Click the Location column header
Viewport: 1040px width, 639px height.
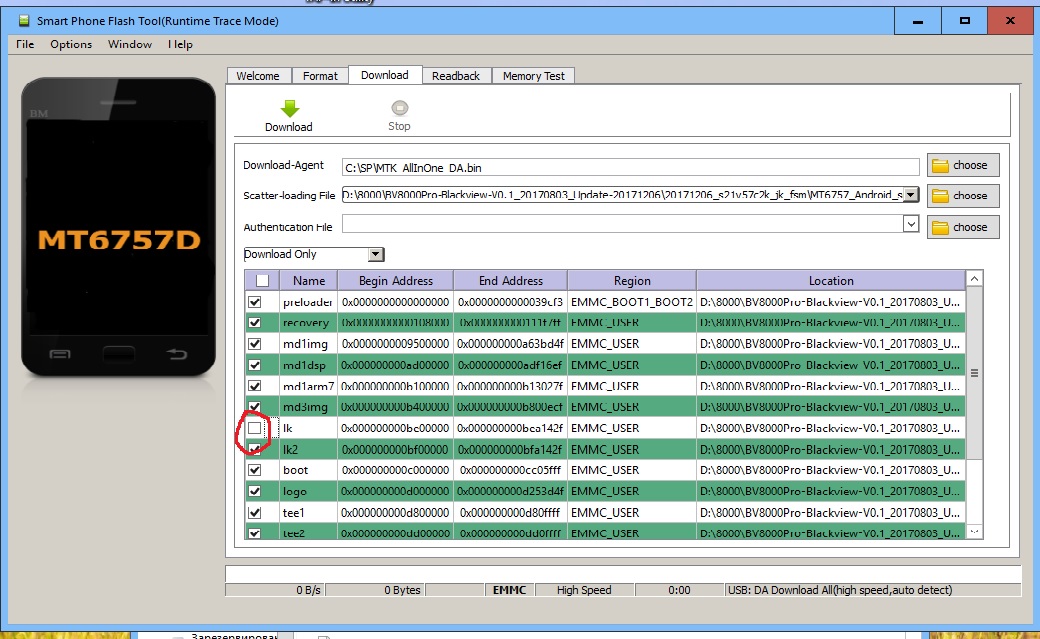click(831, 281)
